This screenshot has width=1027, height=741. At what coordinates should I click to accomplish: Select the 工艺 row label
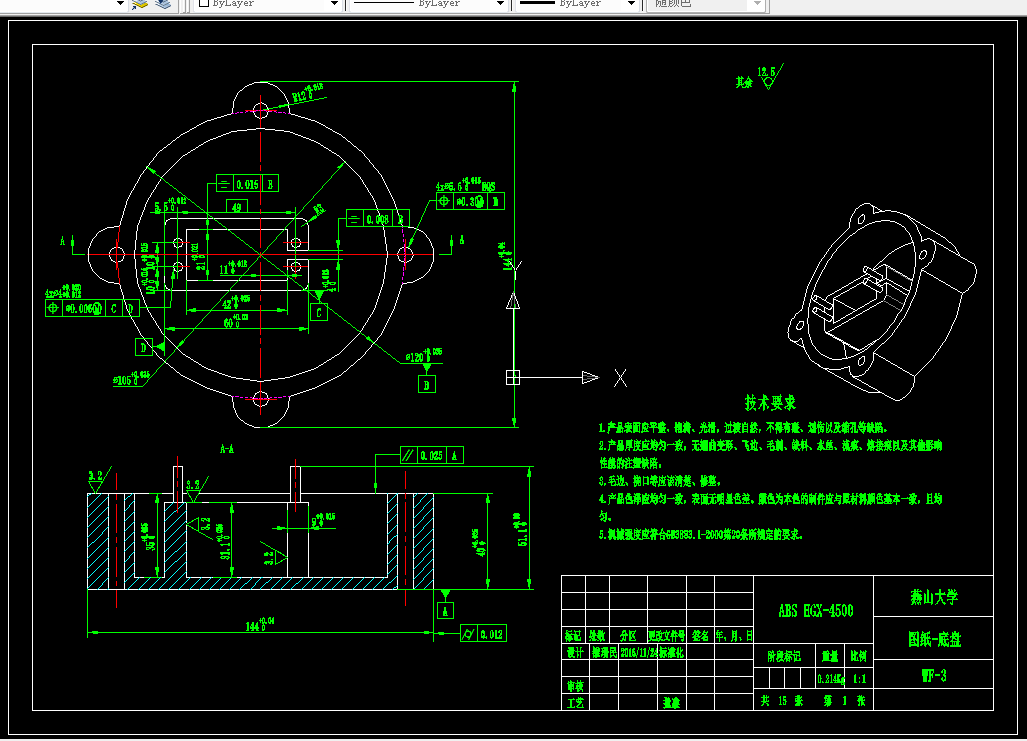(574, 702)
